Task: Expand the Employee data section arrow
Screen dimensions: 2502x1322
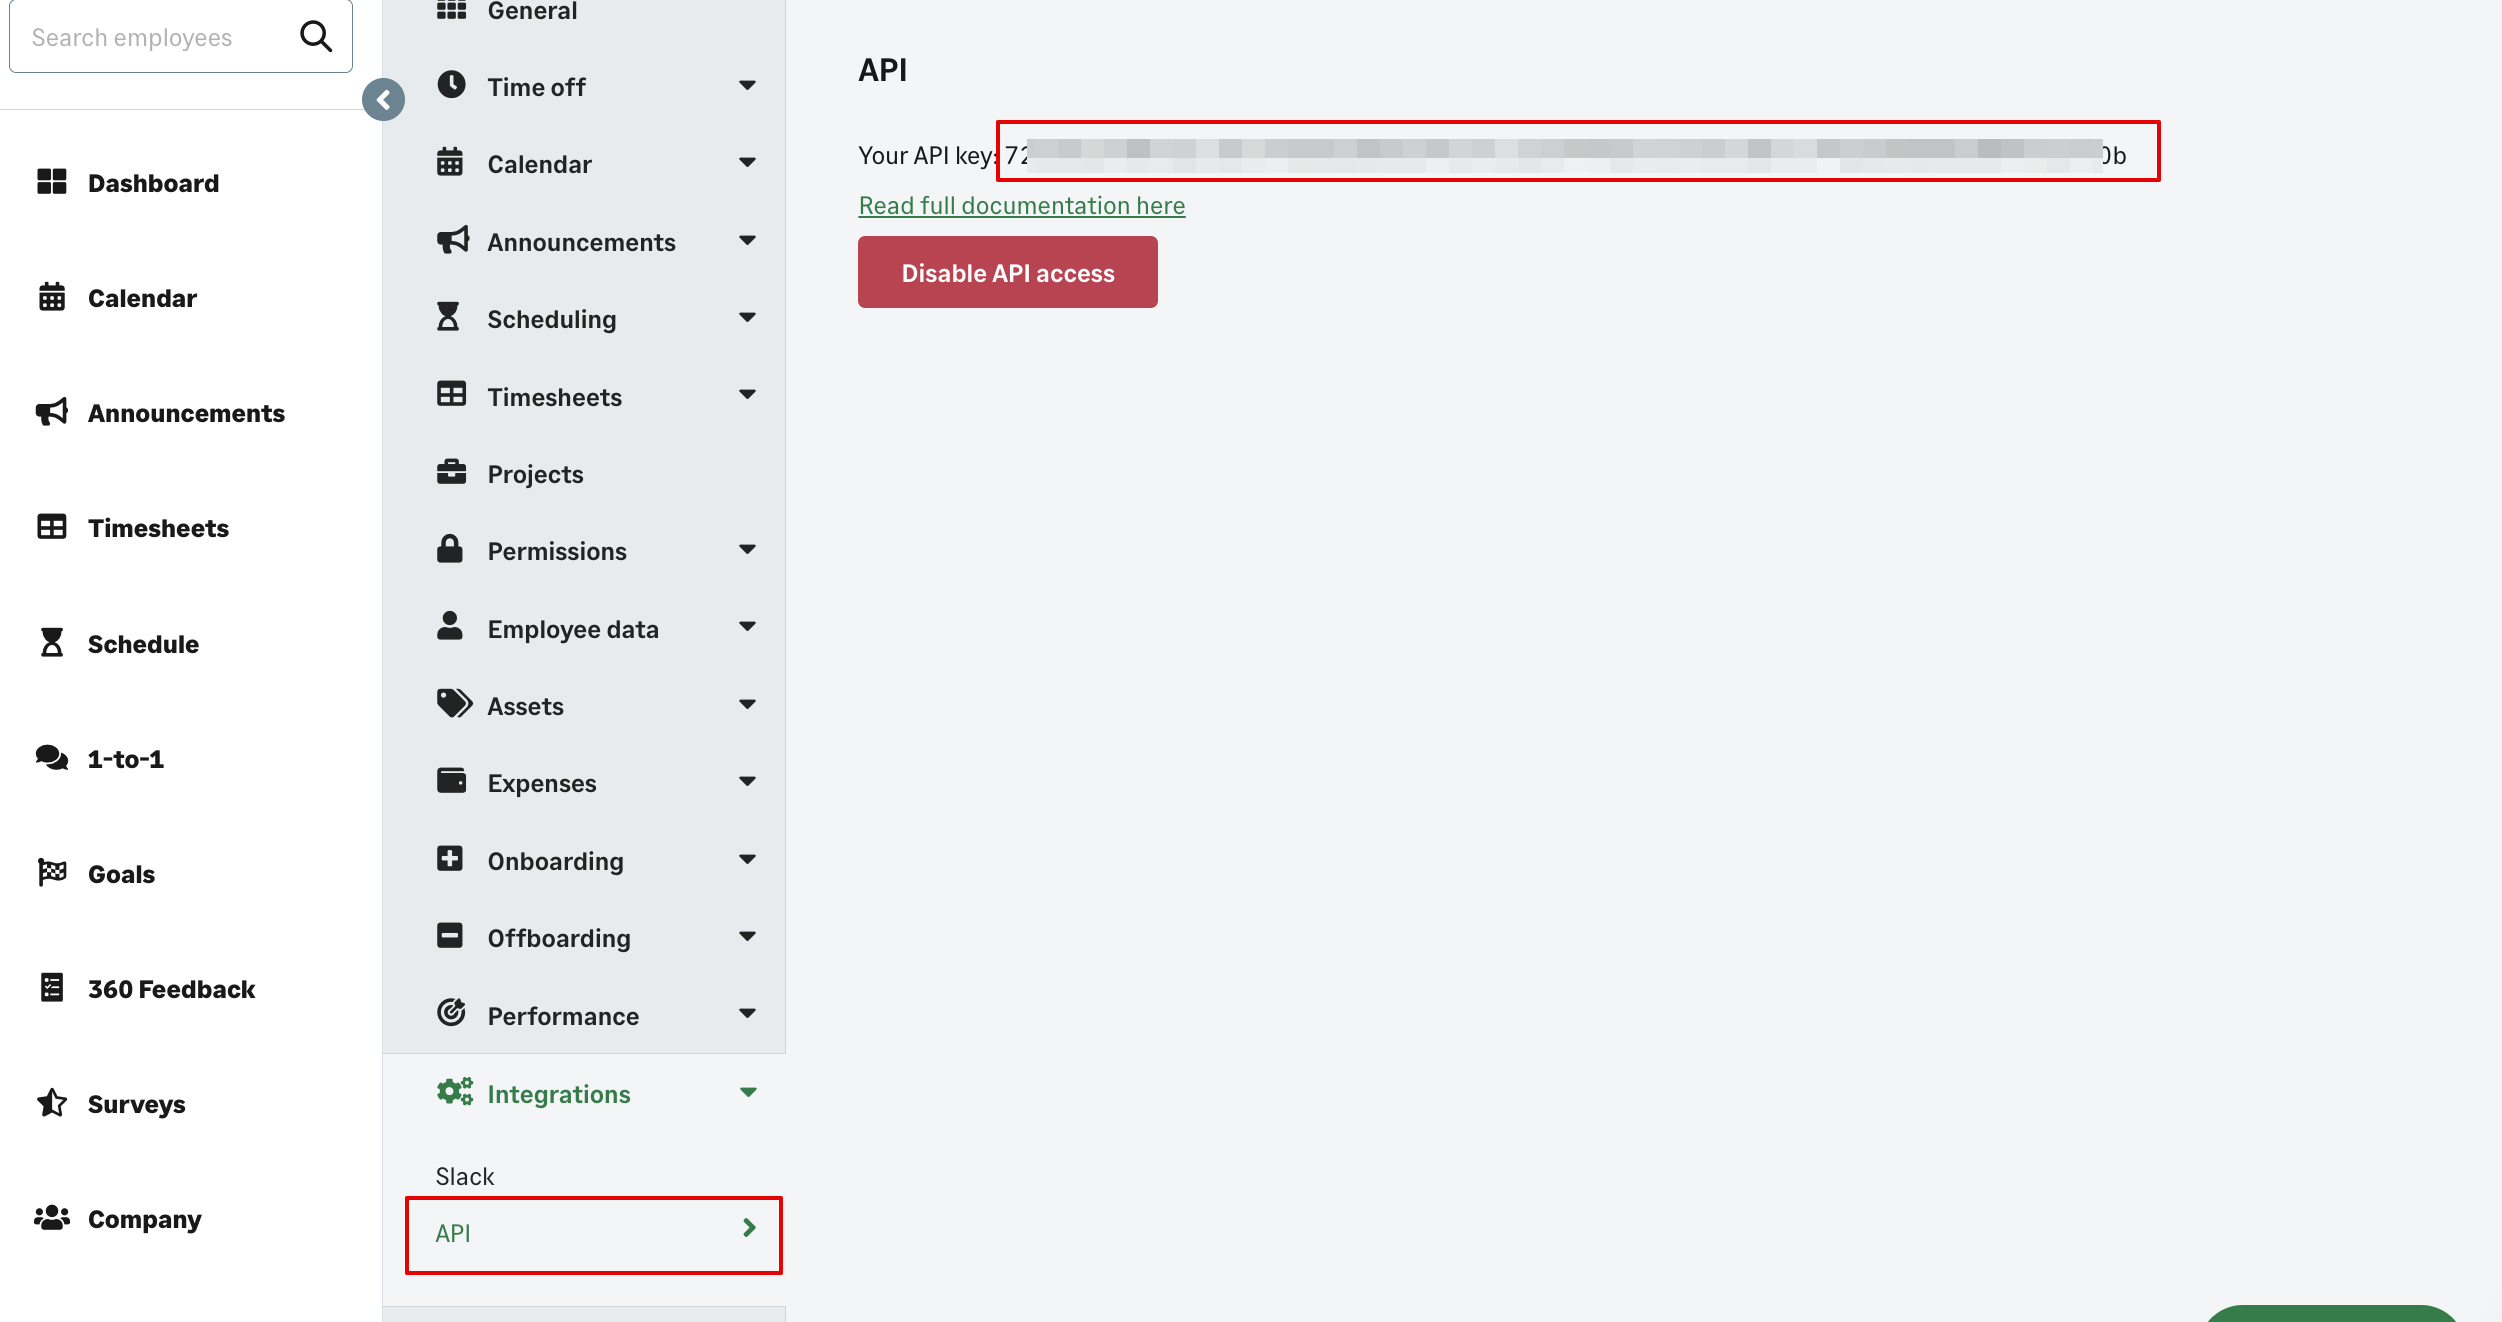Action: (x=747, y=627)
